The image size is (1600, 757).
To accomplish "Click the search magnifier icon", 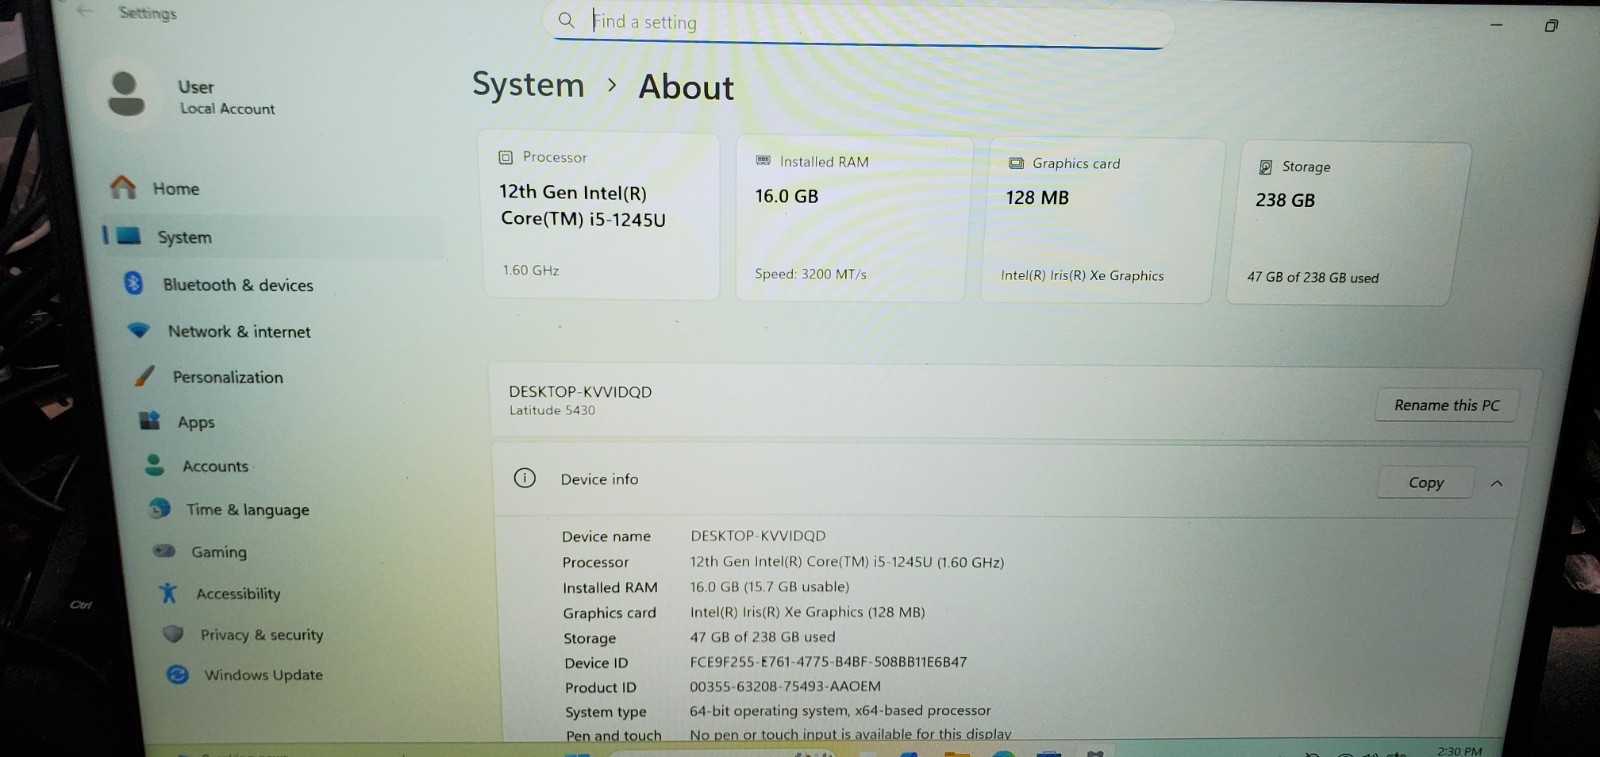I will point(566,20).
